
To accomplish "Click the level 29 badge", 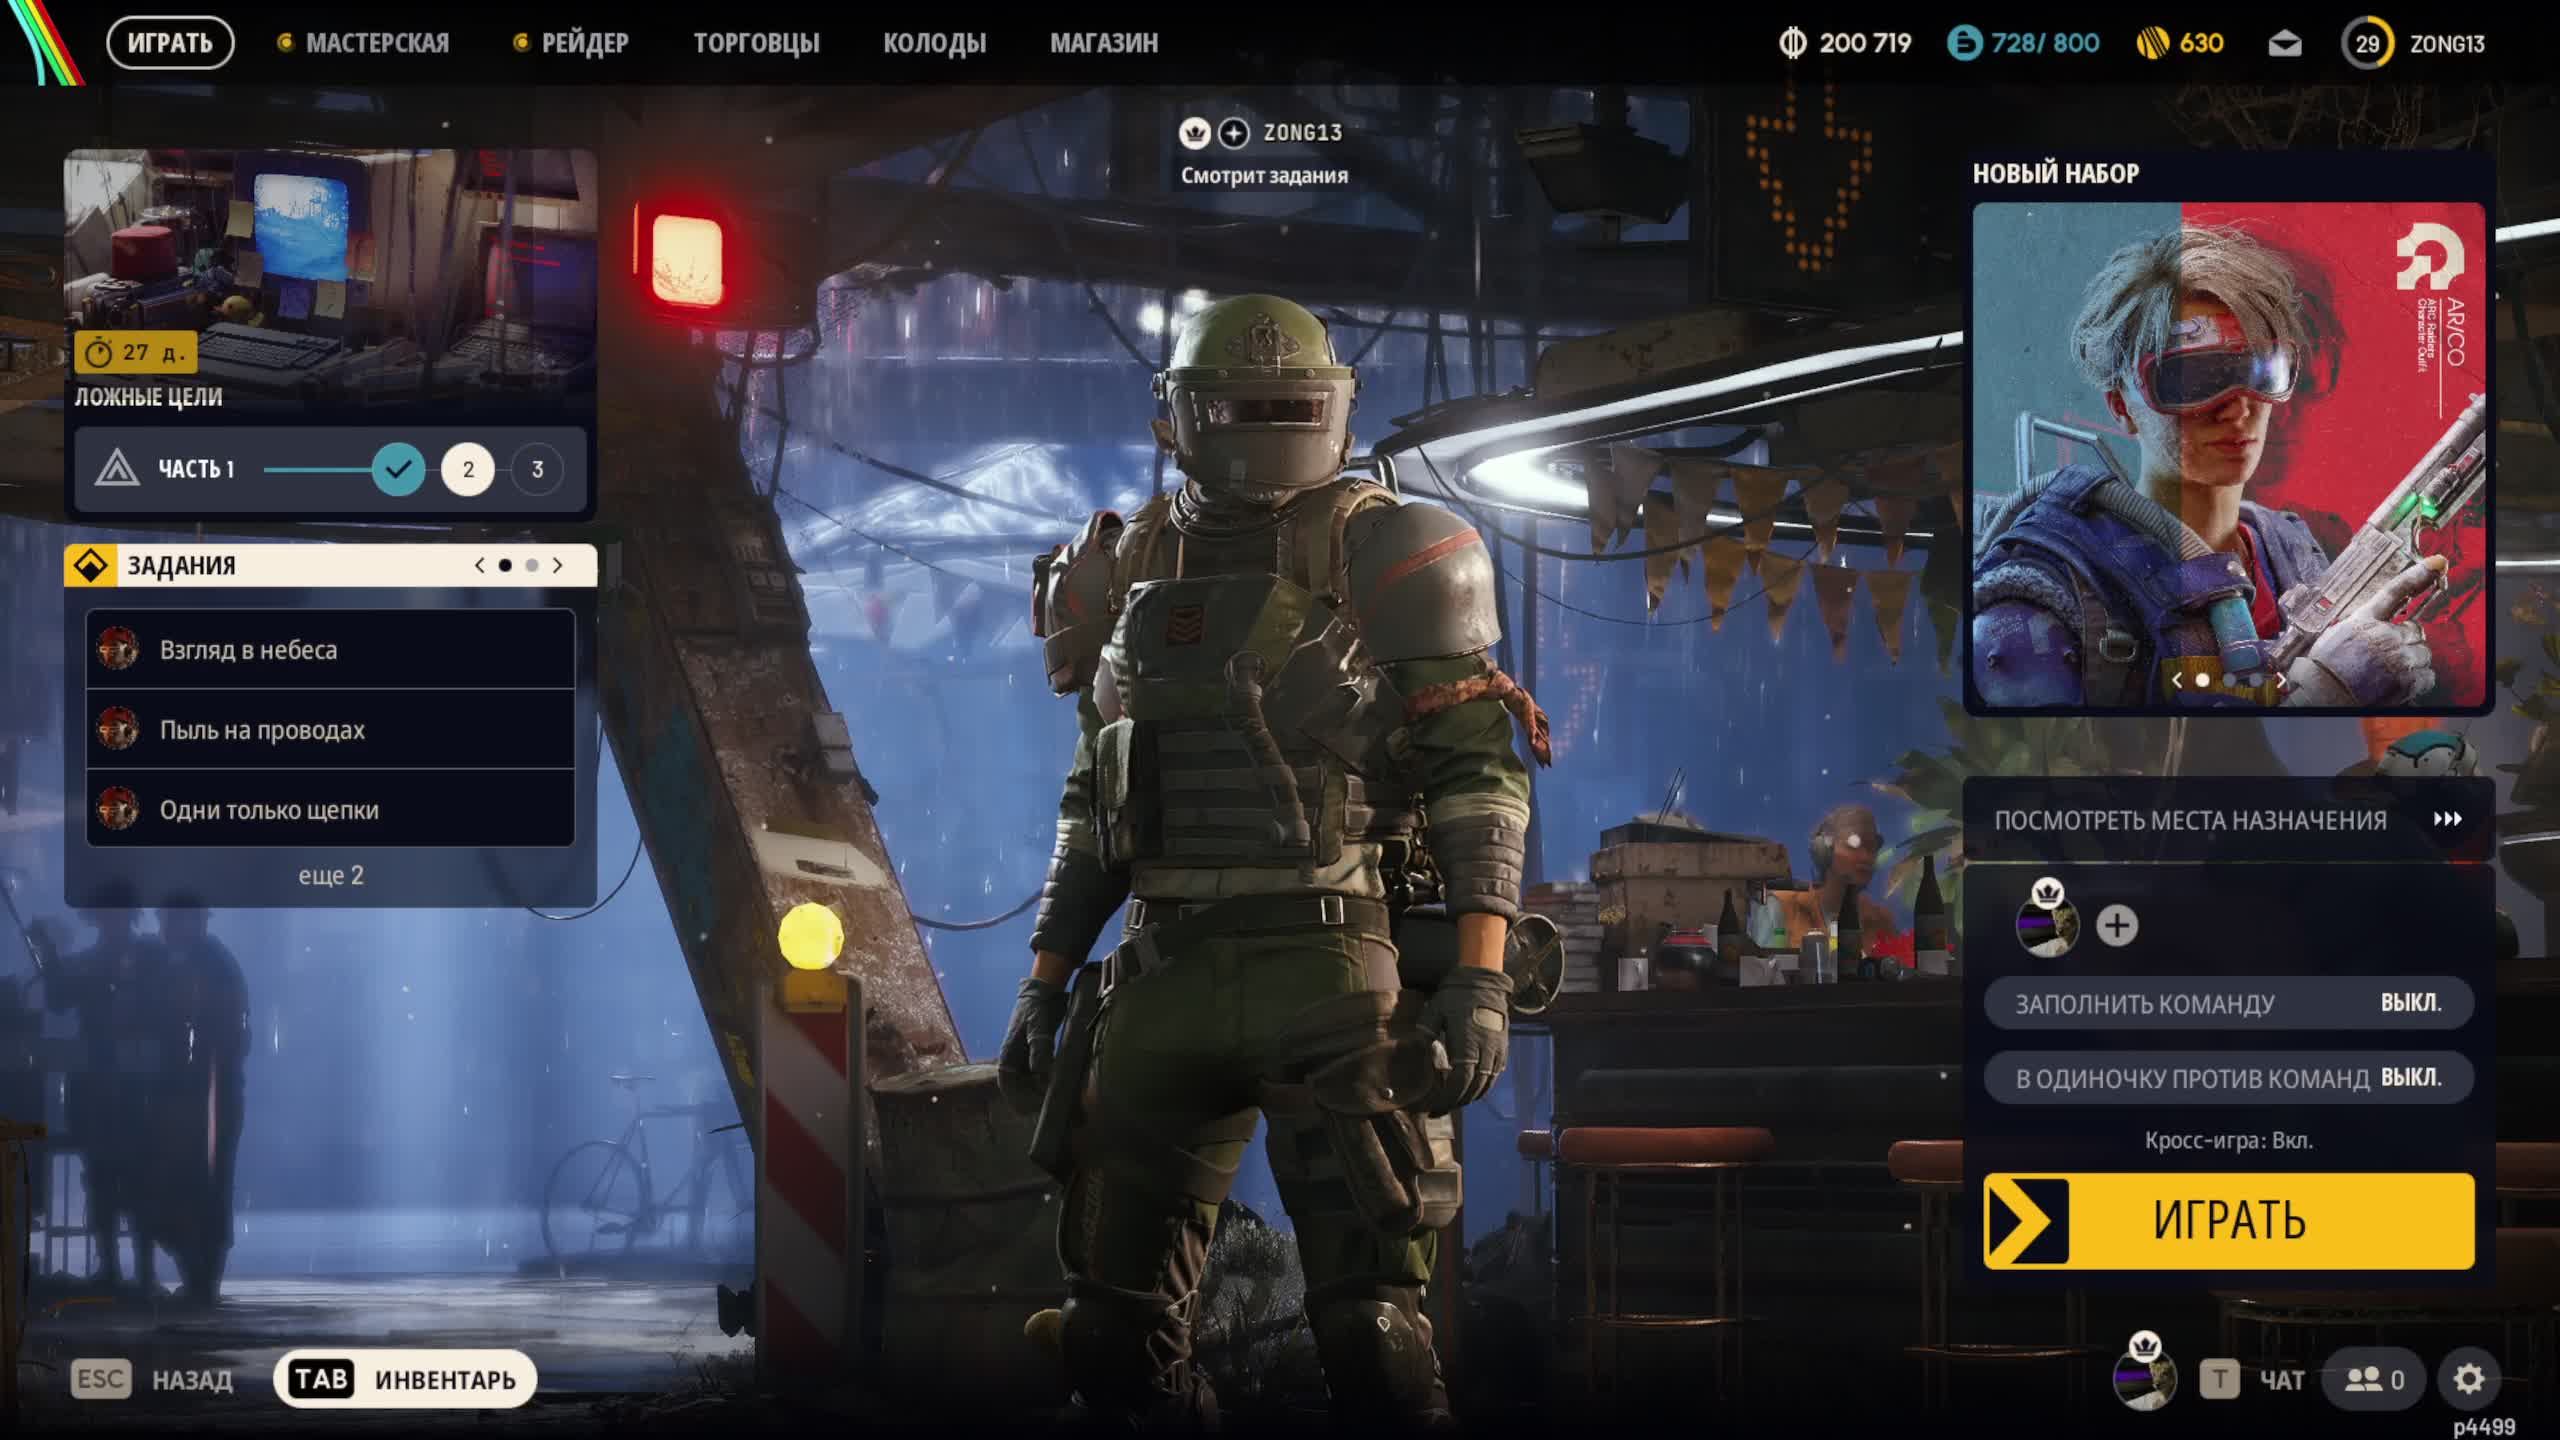I will (x=2367, y=44).
